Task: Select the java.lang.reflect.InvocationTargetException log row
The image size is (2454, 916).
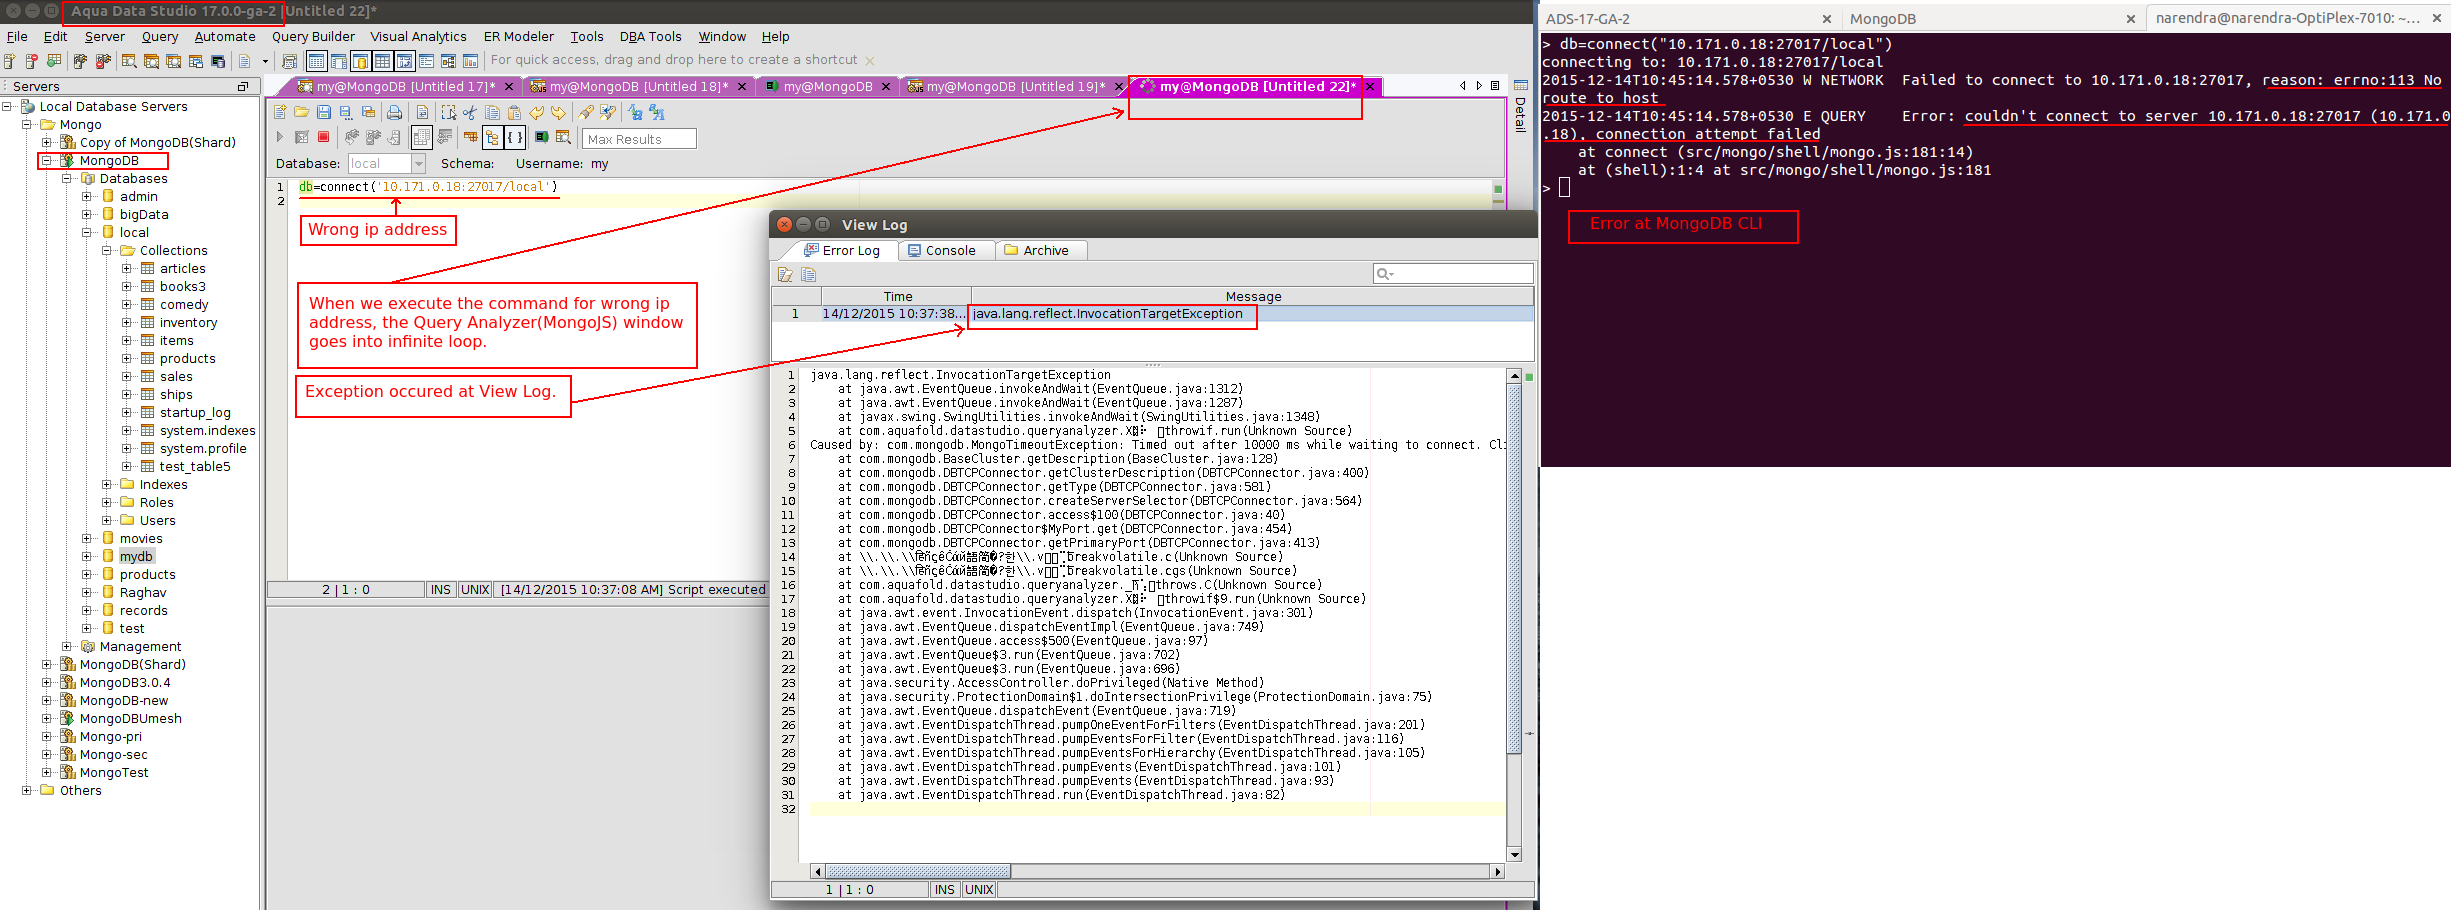Action: click(1153, 314)
